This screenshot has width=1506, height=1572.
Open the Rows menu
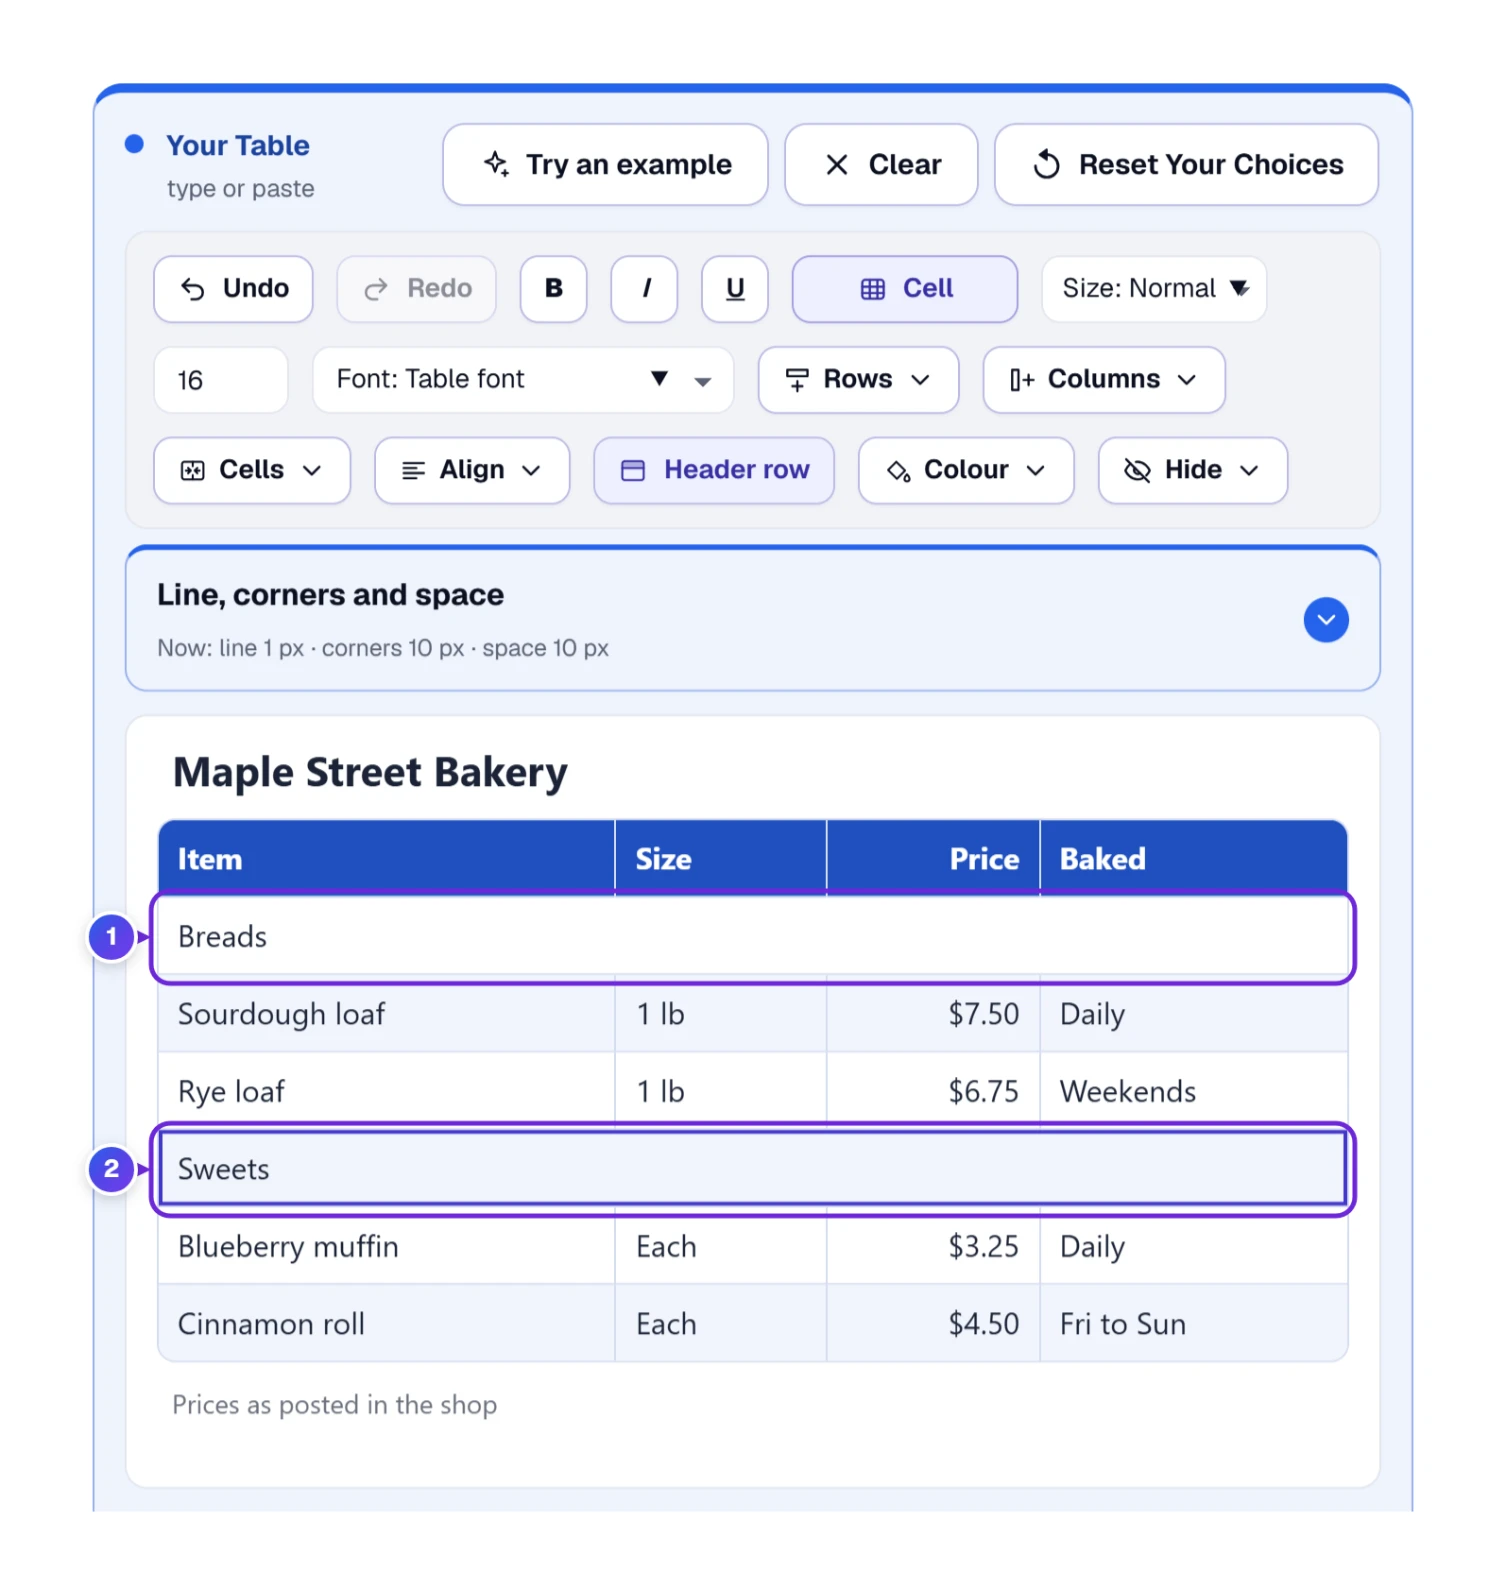coord(858,380)
